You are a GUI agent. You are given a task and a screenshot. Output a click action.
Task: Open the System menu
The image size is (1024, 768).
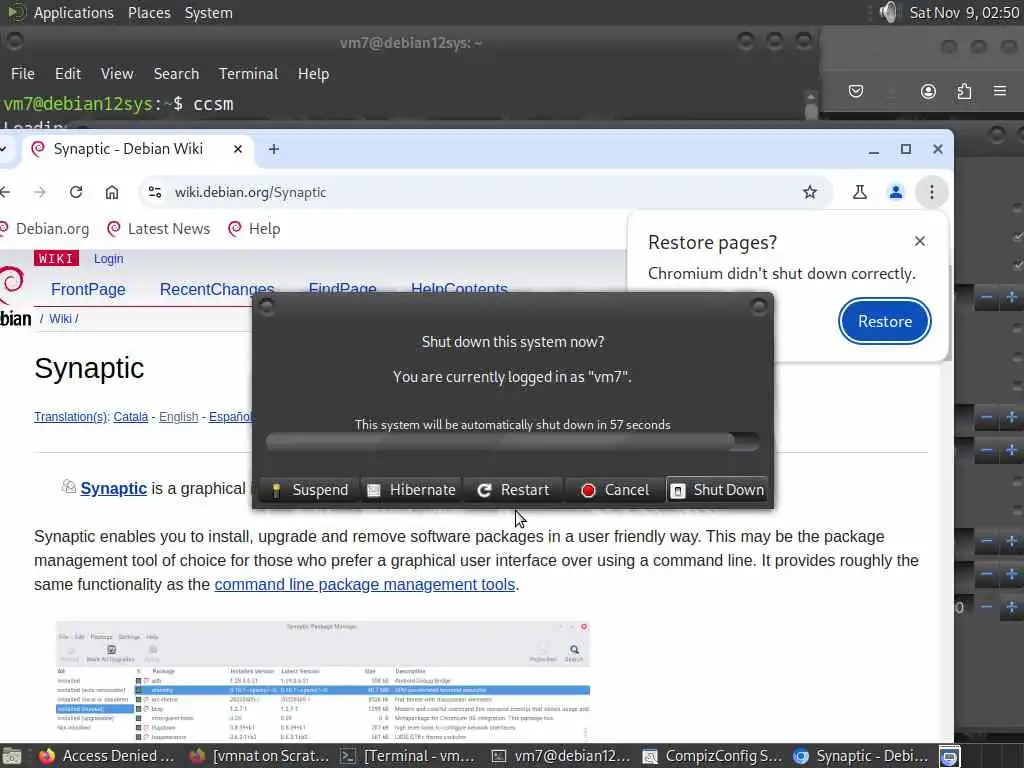click(208, 13)
